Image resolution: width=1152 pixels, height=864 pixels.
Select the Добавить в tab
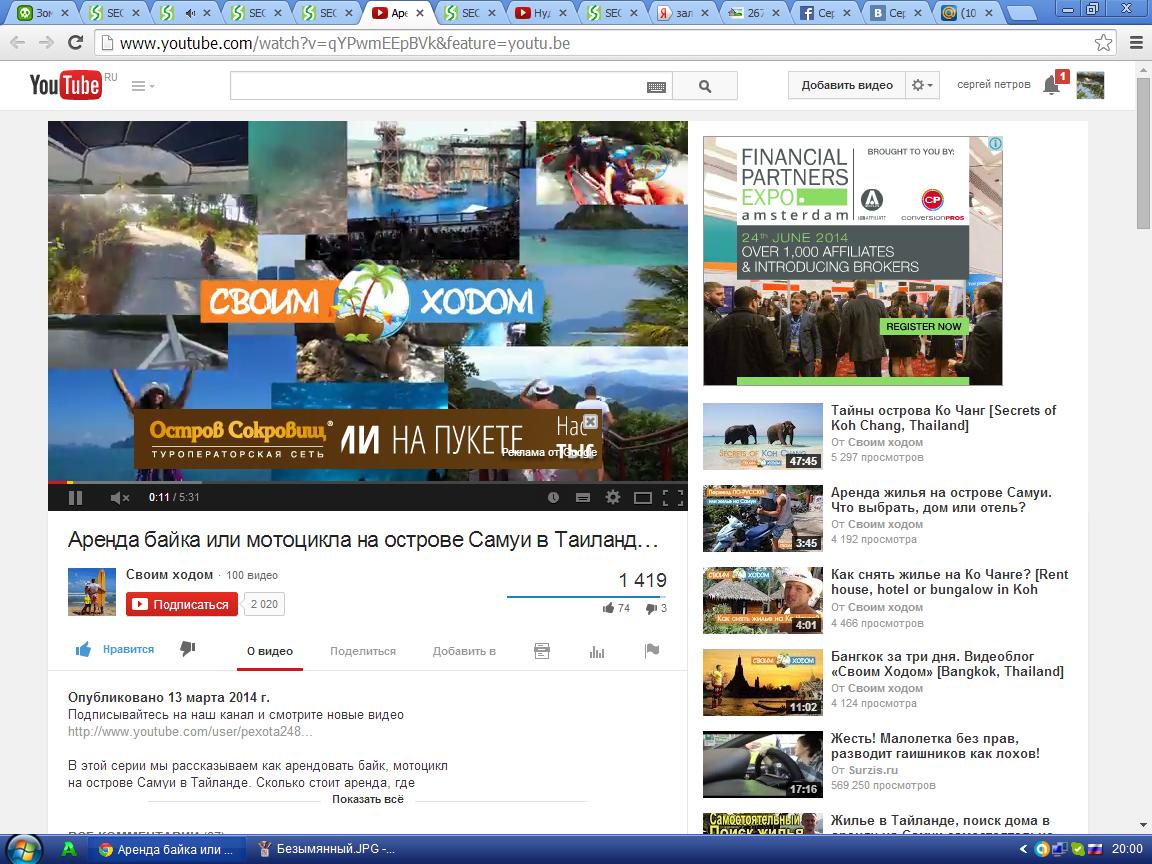tap(464, 651)
